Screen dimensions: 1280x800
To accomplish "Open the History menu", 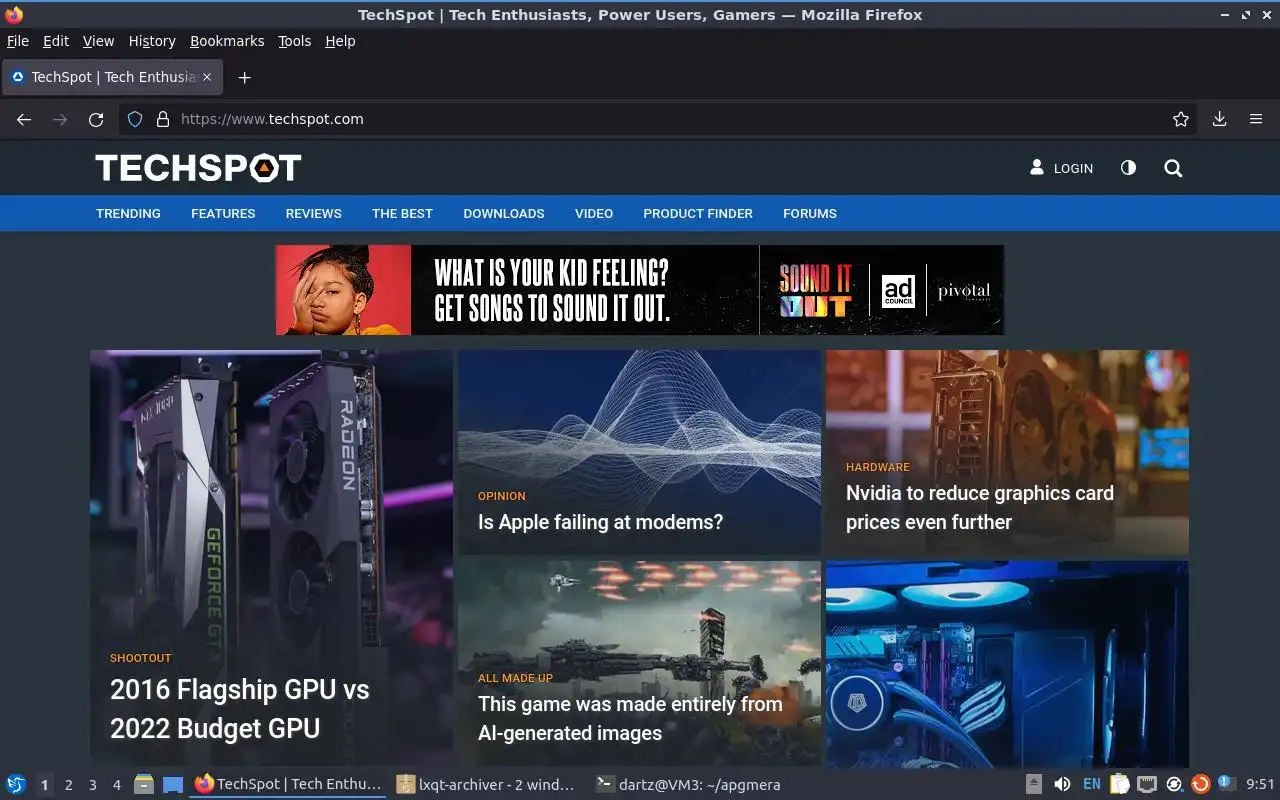I will tap(152, 41).
